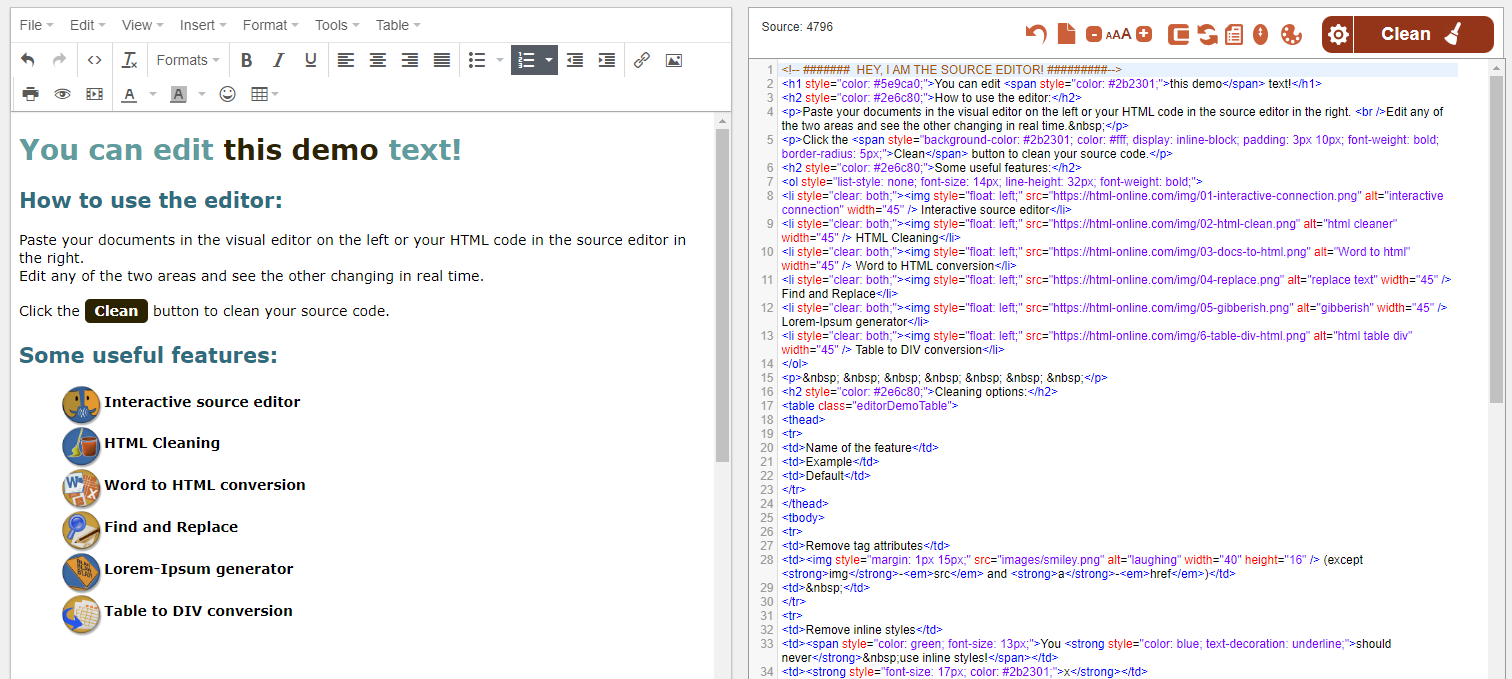Click the emoticons smiley icon

point(227,93)
